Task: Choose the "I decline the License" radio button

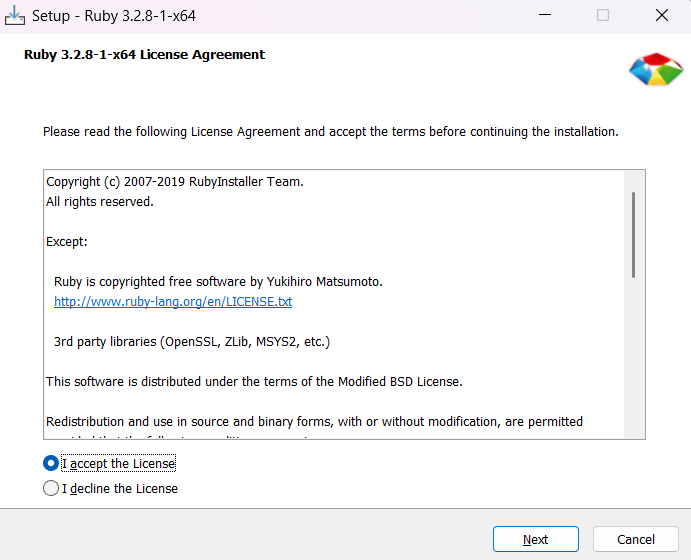Action: tap(51, 489)
